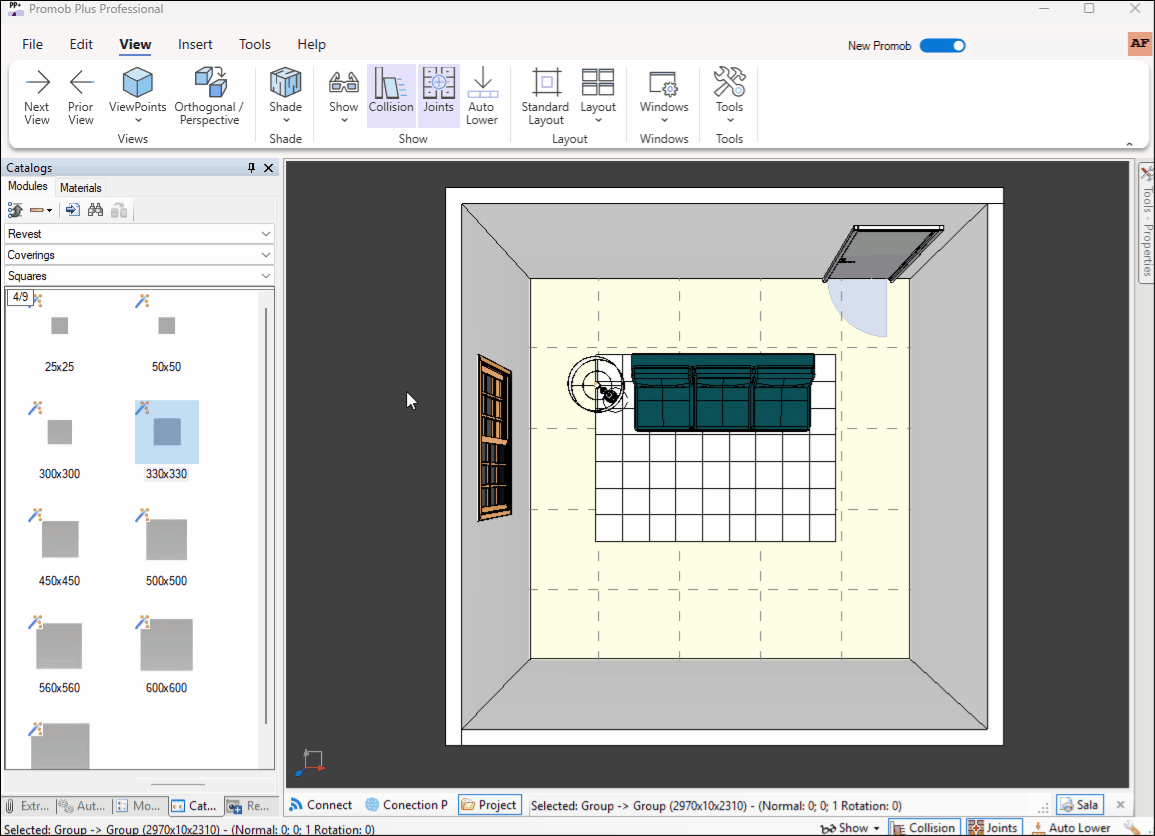
Task: Open the ViewPoints cube menu
Action: click(x=138, y=96)
